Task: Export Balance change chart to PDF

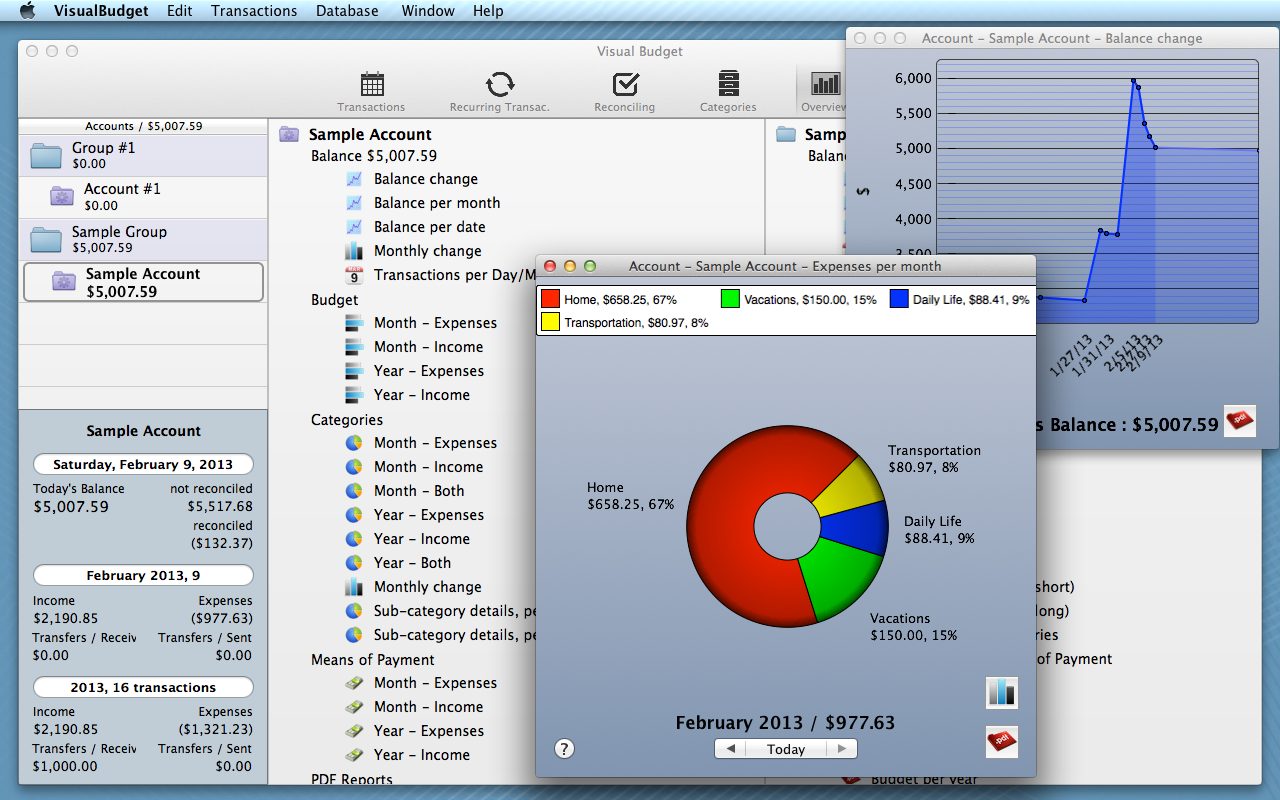Action: pyautogui.click(x=1240, y=421)
